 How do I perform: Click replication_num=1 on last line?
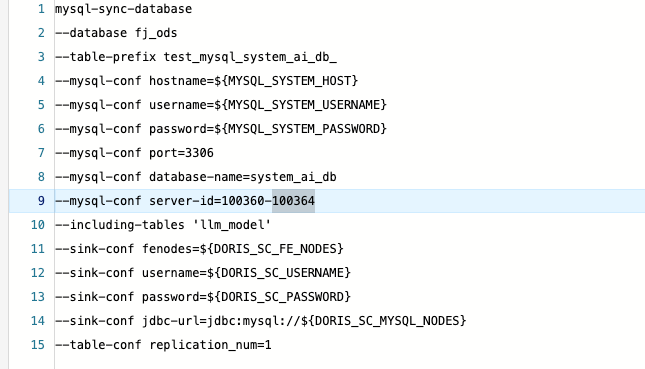pos(210,345)
